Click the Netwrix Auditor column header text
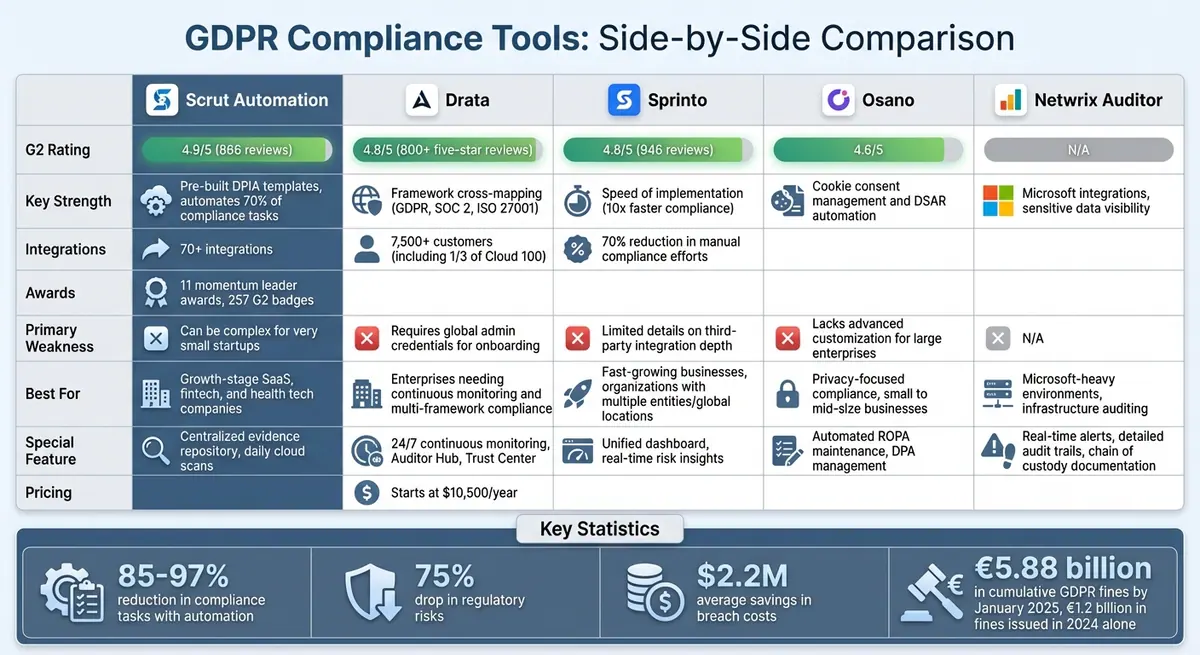The width and height of the screenshot is (1200, 655). [x=1099, y=100]
